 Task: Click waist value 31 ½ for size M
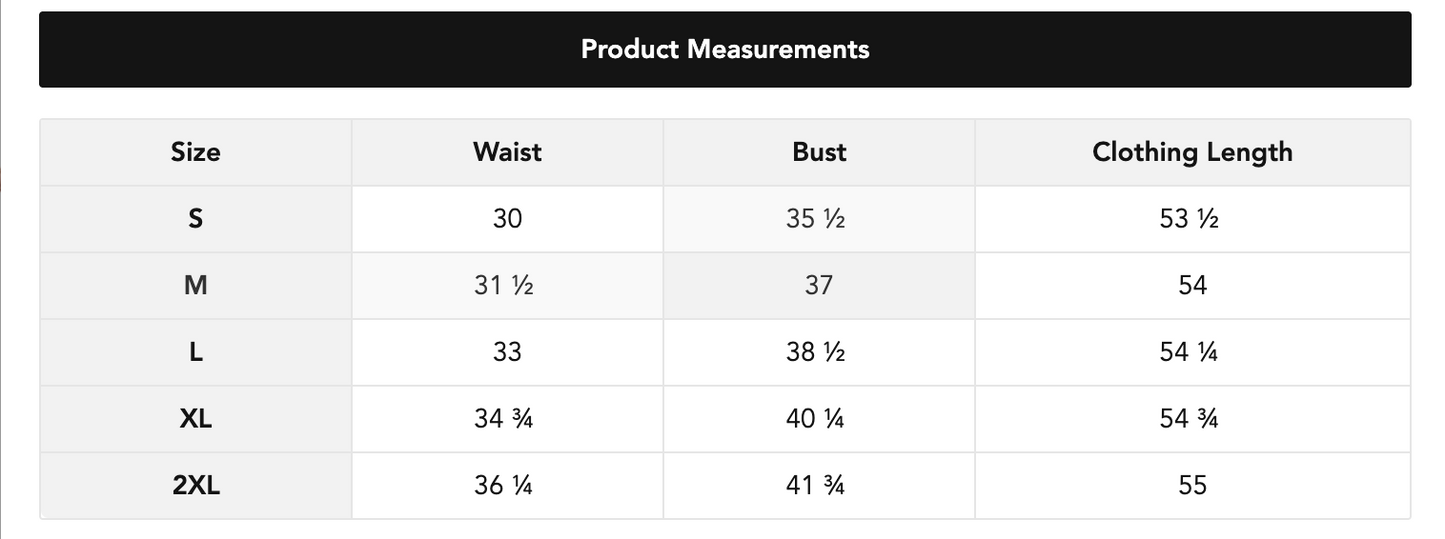point(503,286)
